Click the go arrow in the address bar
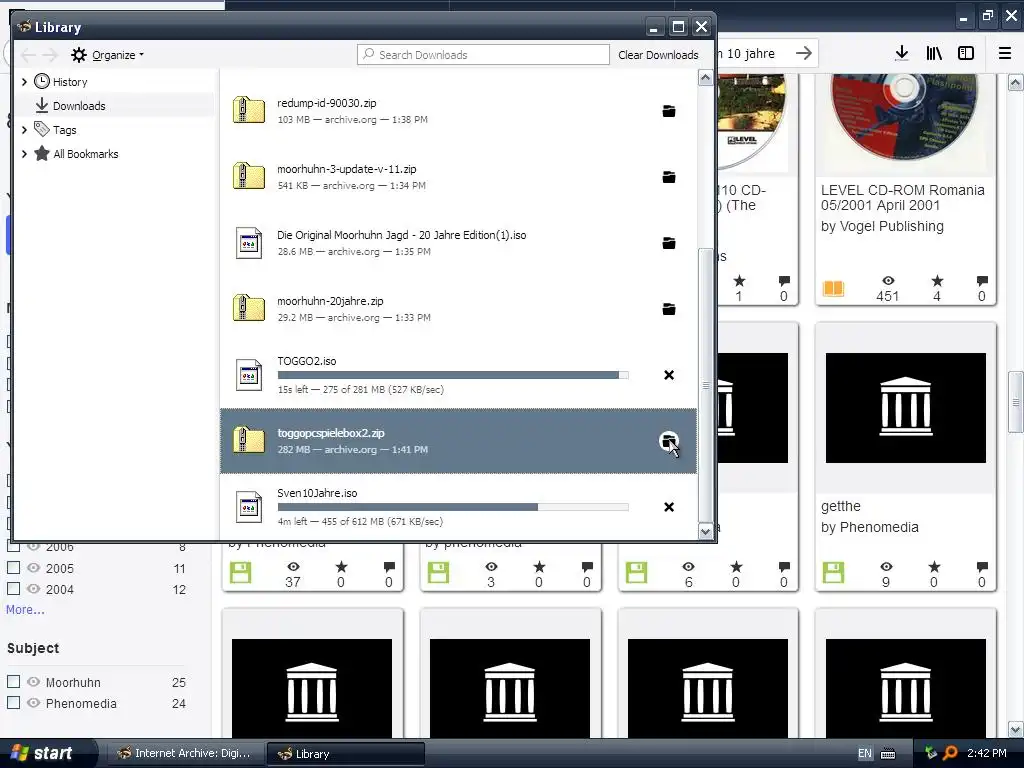The width and height of the screenshot is (1024, 768). (804, 54)
